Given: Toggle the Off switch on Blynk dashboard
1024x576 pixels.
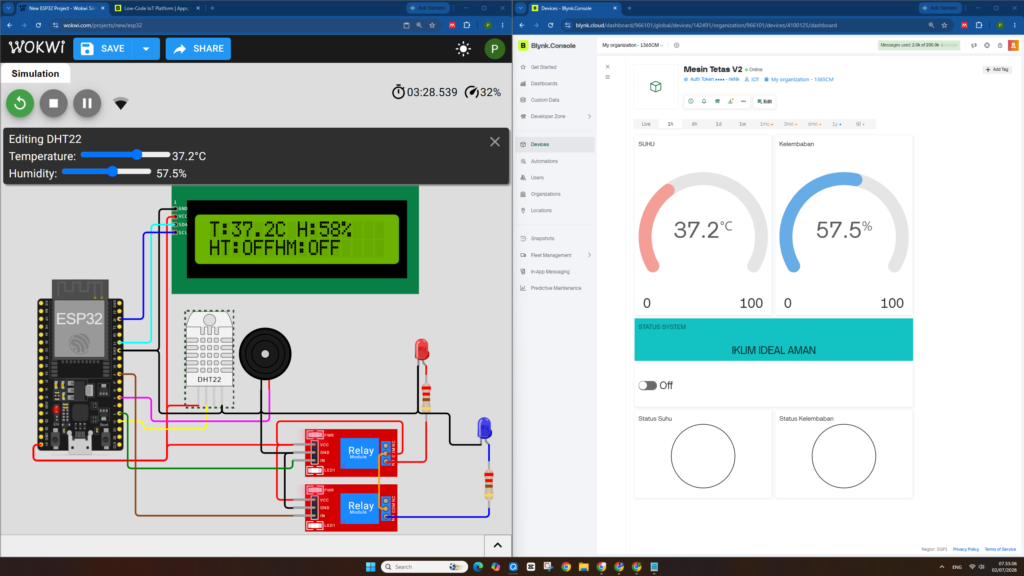Looking at the screenshot, I should 647,385.
